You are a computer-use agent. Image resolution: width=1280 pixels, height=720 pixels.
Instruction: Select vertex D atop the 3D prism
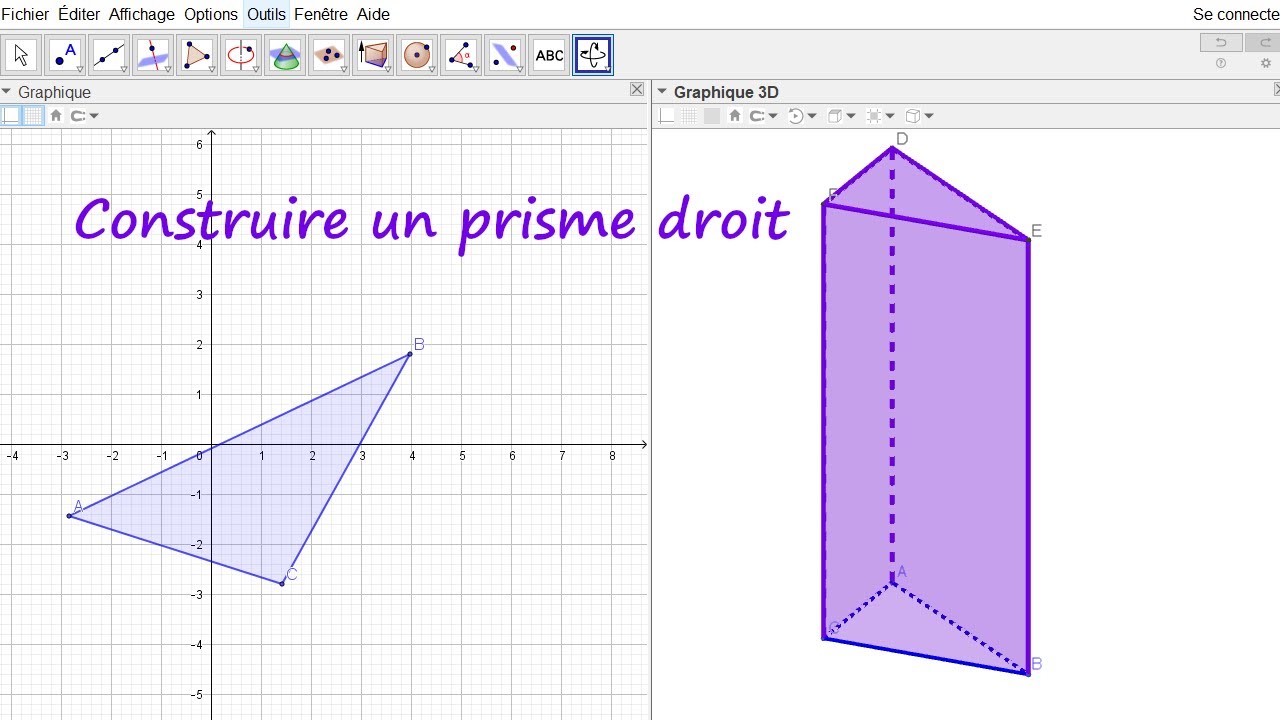(892, 148)
